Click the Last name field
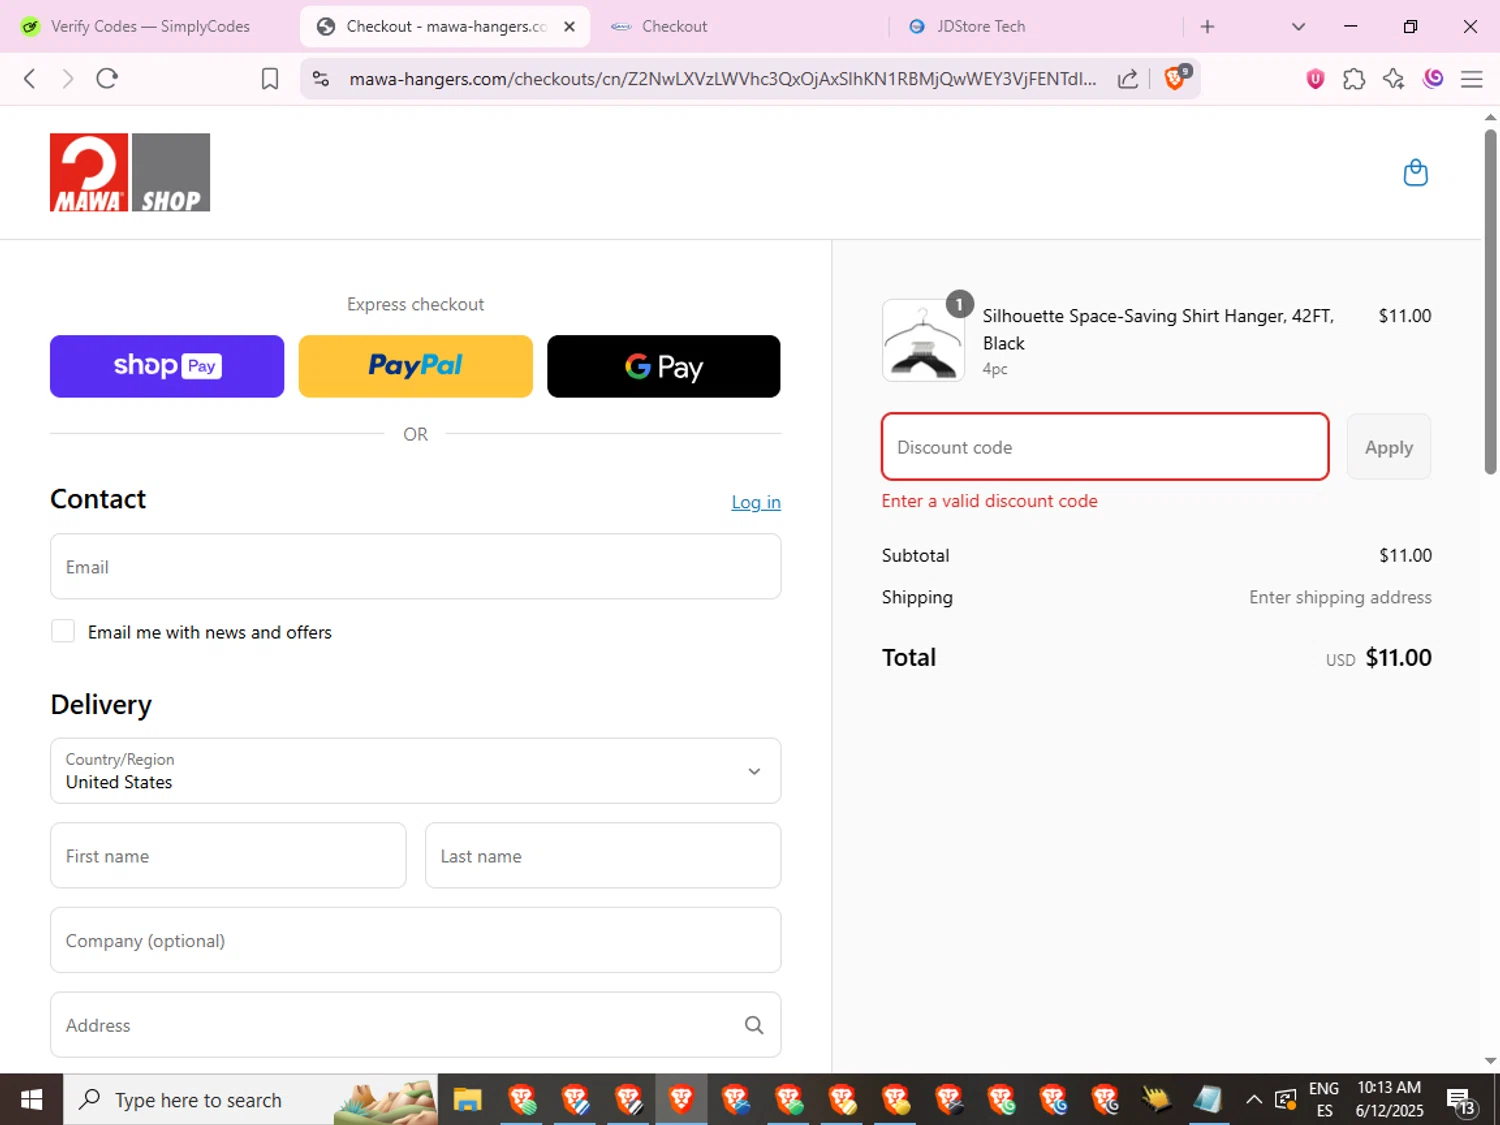Image resolution: width=1500 pixels, height=1125 pixels. click(x=603, y=856)
